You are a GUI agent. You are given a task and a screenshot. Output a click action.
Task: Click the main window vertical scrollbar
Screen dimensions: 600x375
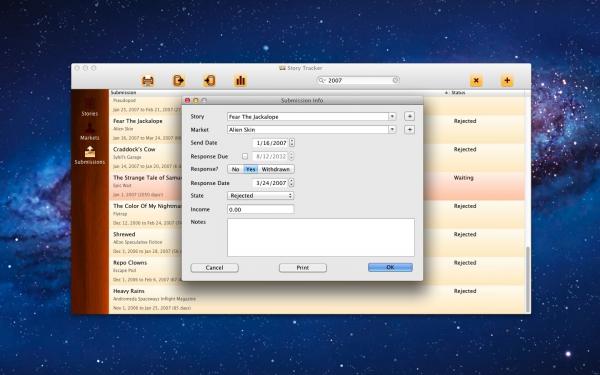[528, 279]
